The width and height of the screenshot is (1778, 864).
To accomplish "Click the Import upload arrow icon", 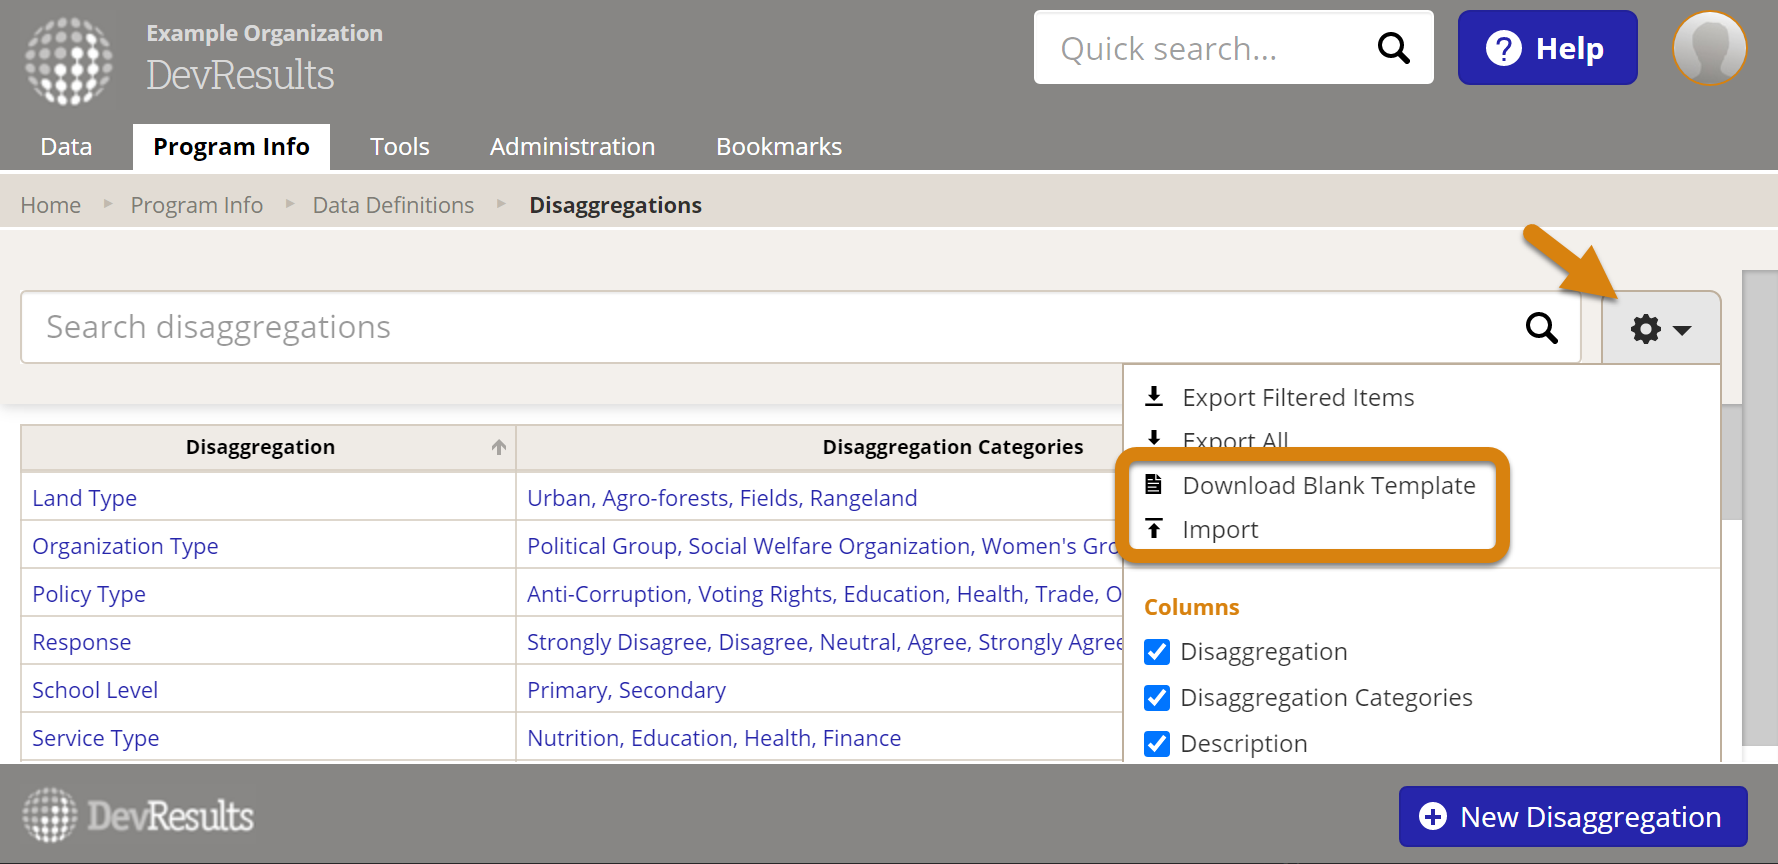I will (x=1154, y=529).
